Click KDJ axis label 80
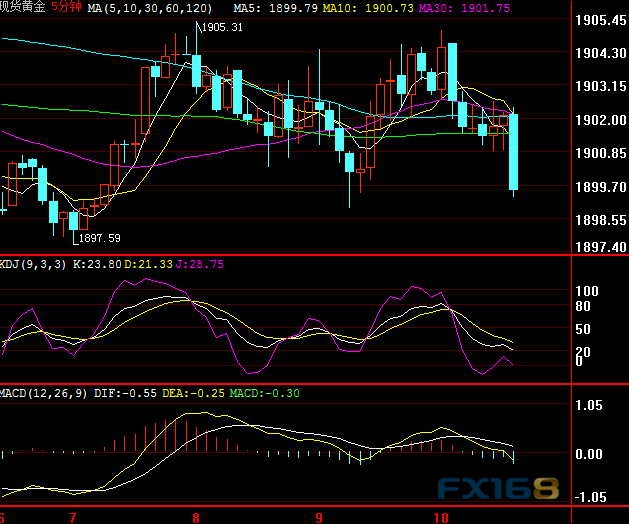The height and width of the screenshot is (524, 629). click(x=583, y=307)
